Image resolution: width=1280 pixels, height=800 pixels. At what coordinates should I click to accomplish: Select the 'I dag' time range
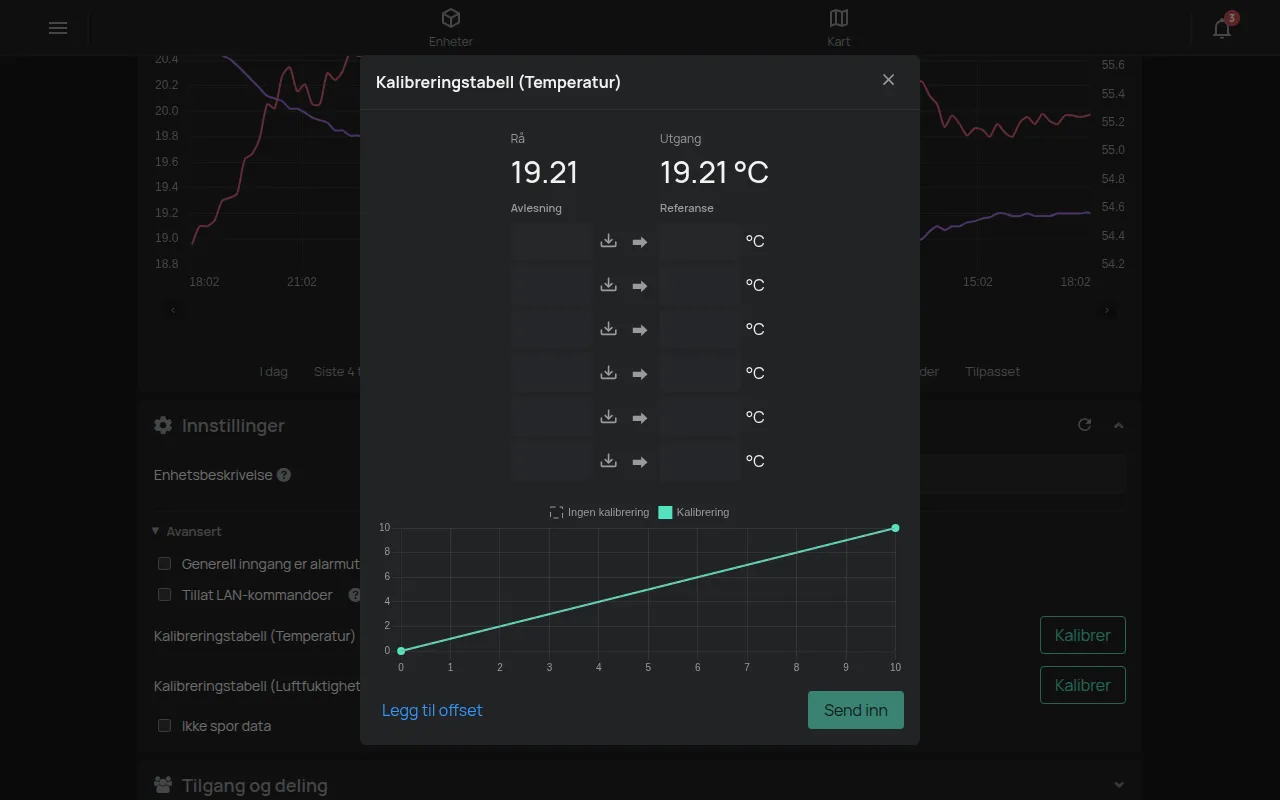pyautogui.click(x=273, y=371)
